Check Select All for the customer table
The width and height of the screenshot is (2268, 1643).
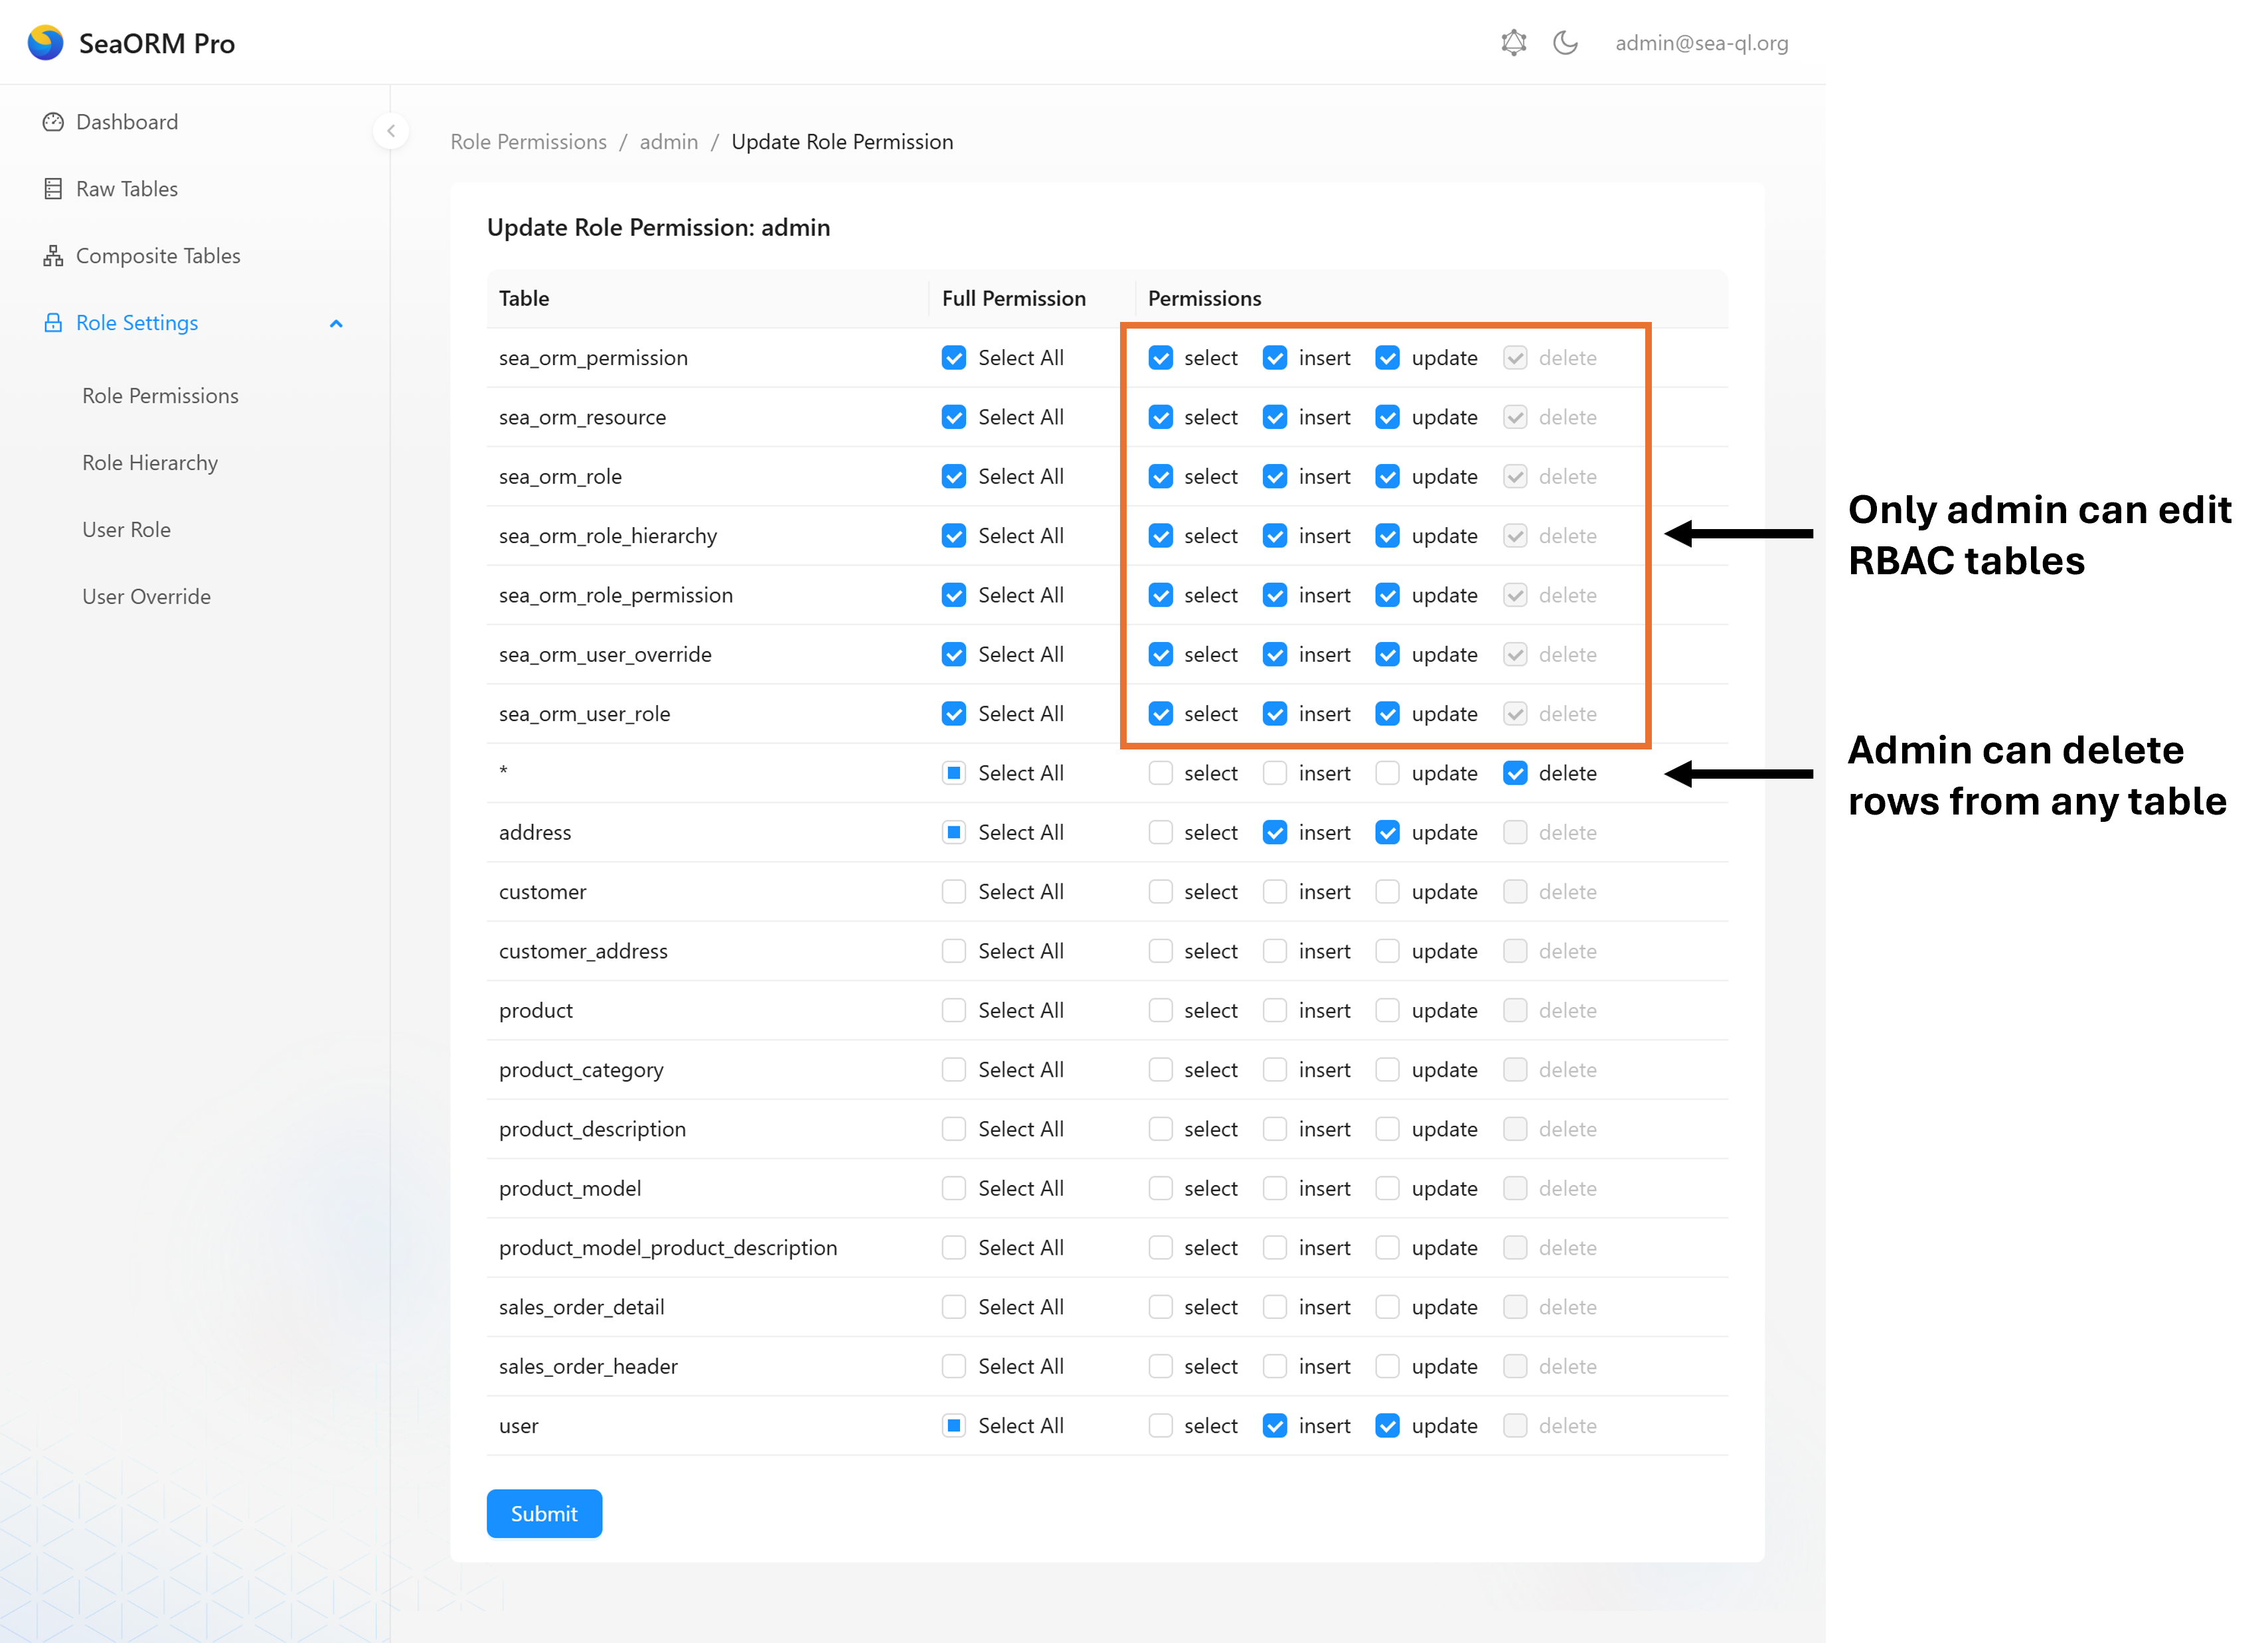pos(953,892)
